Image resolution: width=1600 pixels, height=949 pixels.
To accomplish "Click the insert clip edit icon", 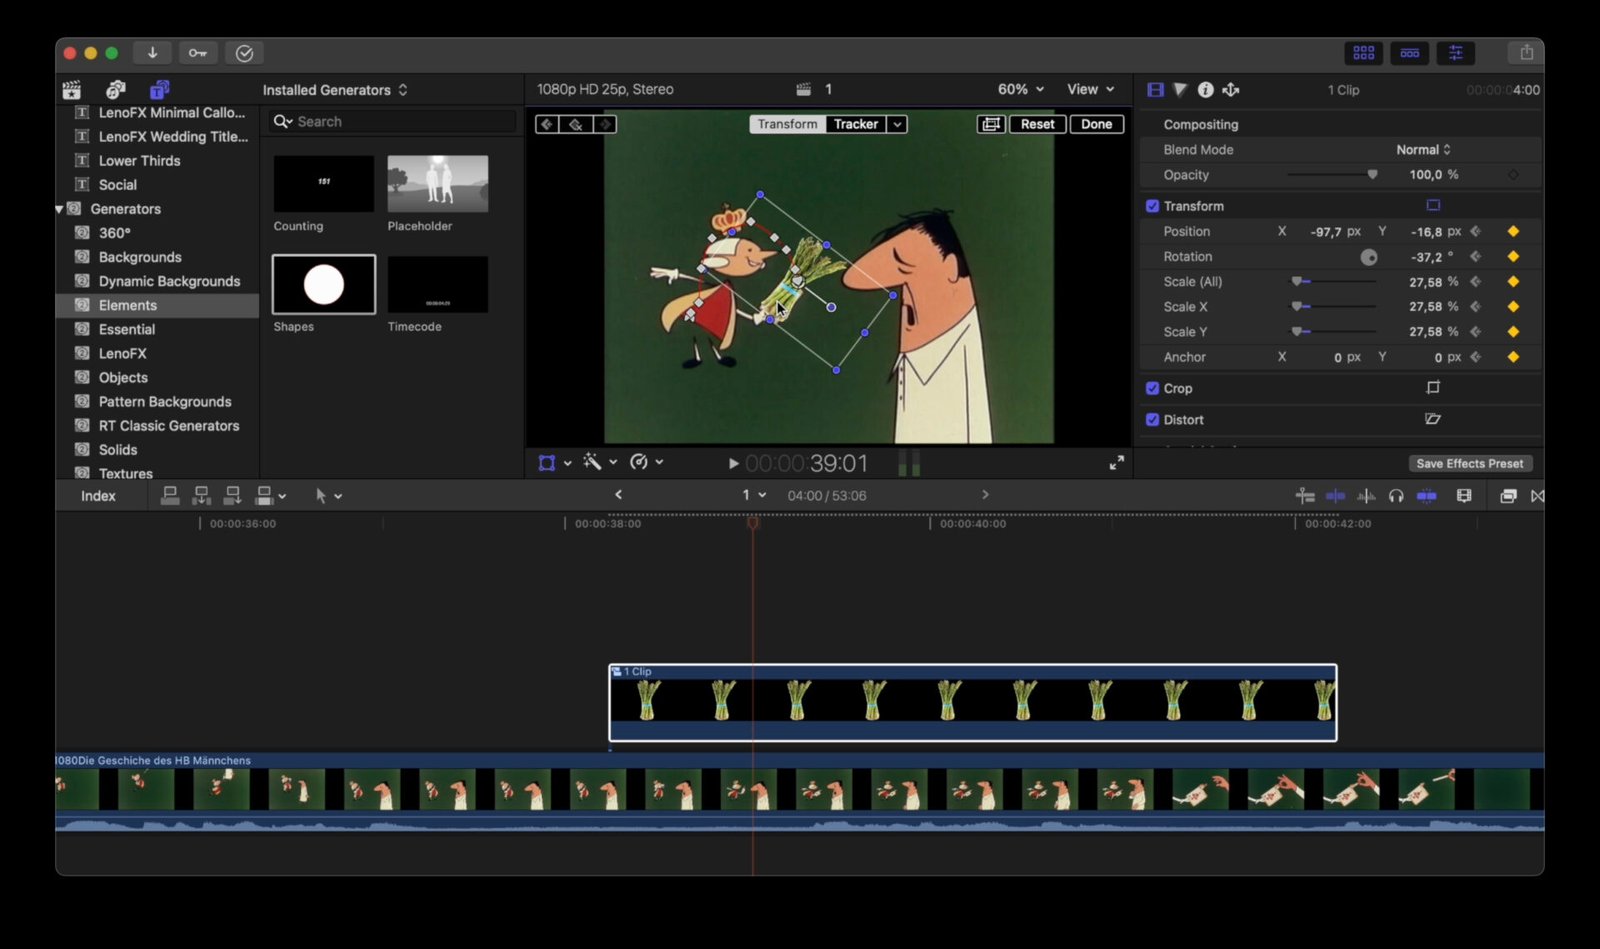I will (x=201, y=495).
